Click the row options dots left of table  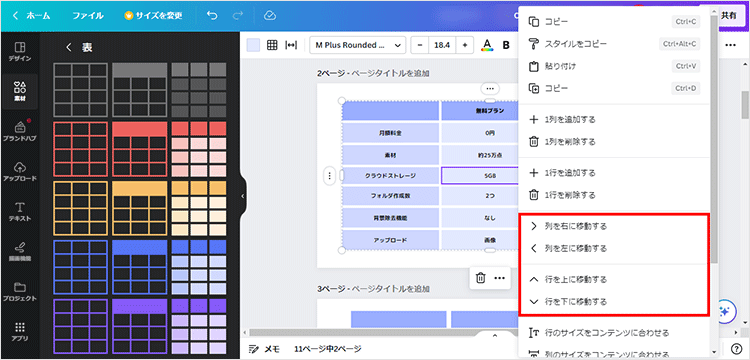coord(329,175)
